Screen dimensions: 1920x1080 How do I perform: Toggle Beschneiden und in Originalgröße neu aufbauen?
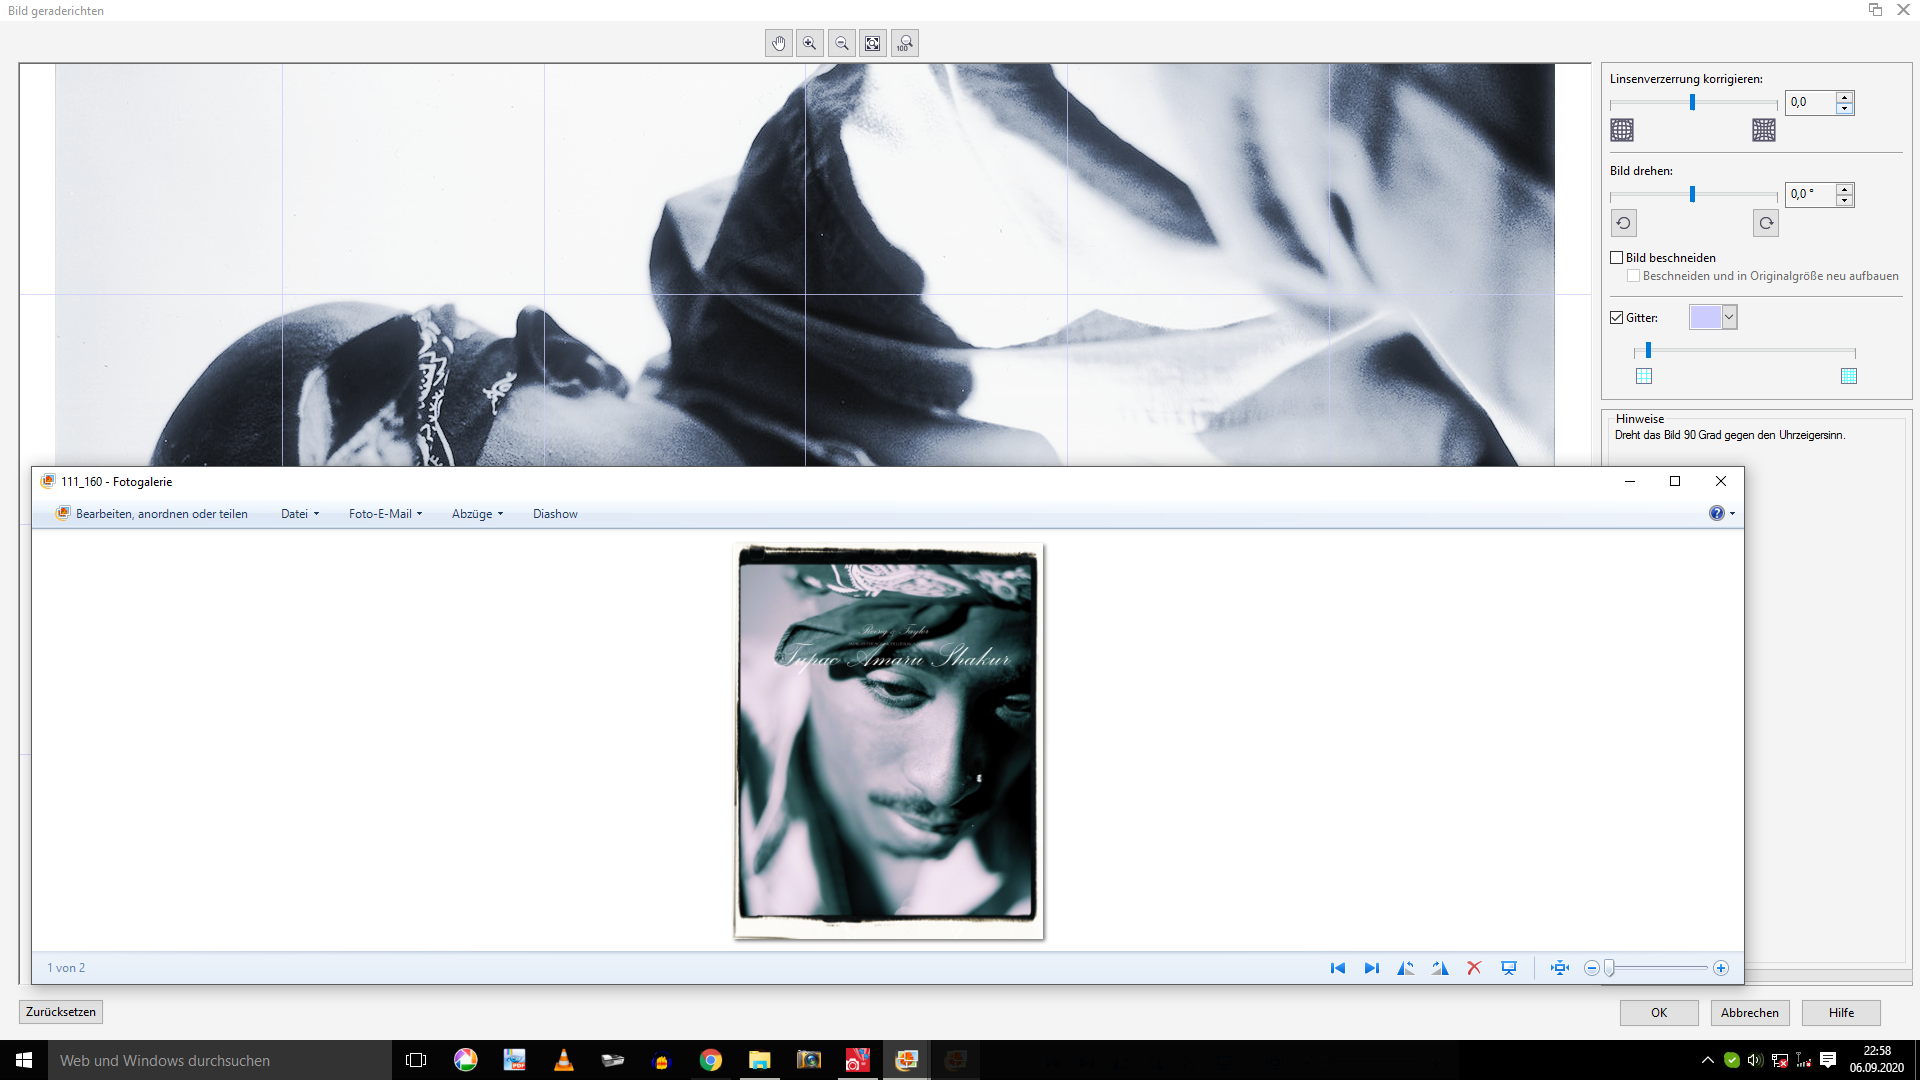1633,276
